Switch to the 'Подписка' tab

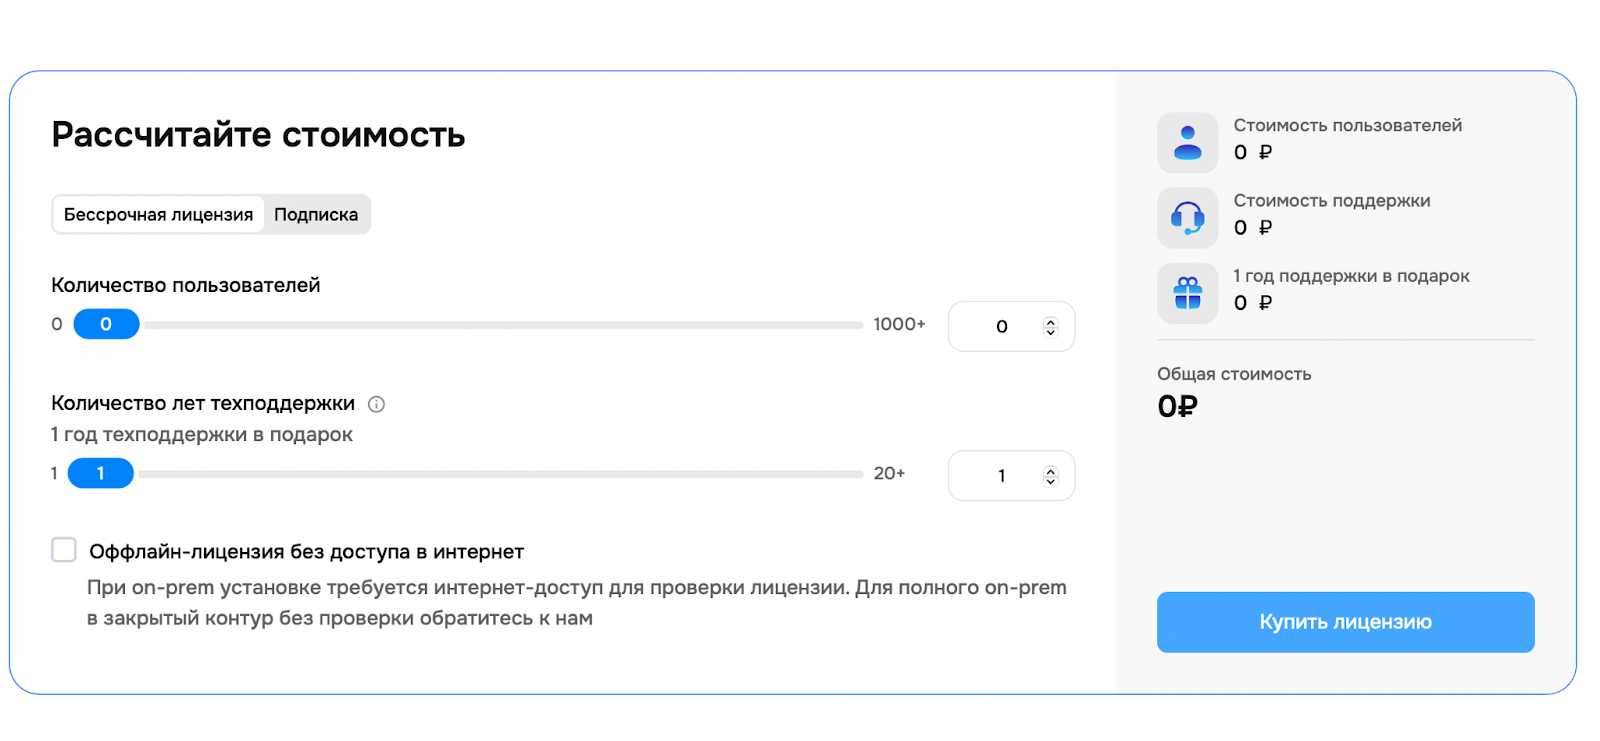pyautogui.click(x=316, y=213)
